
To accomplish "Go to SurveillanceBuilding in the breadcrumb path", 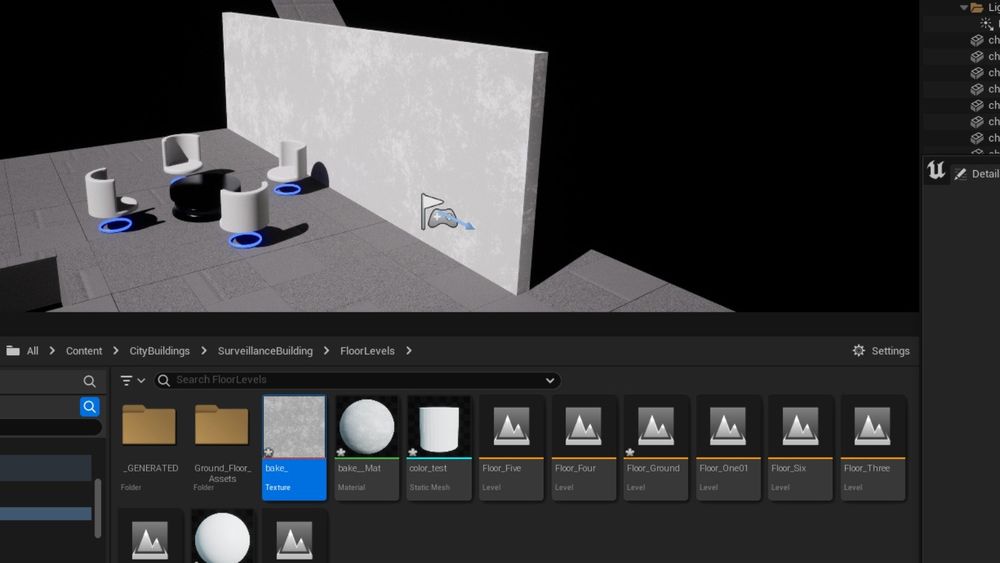I will pyautogui.click(x=265, y=351).
